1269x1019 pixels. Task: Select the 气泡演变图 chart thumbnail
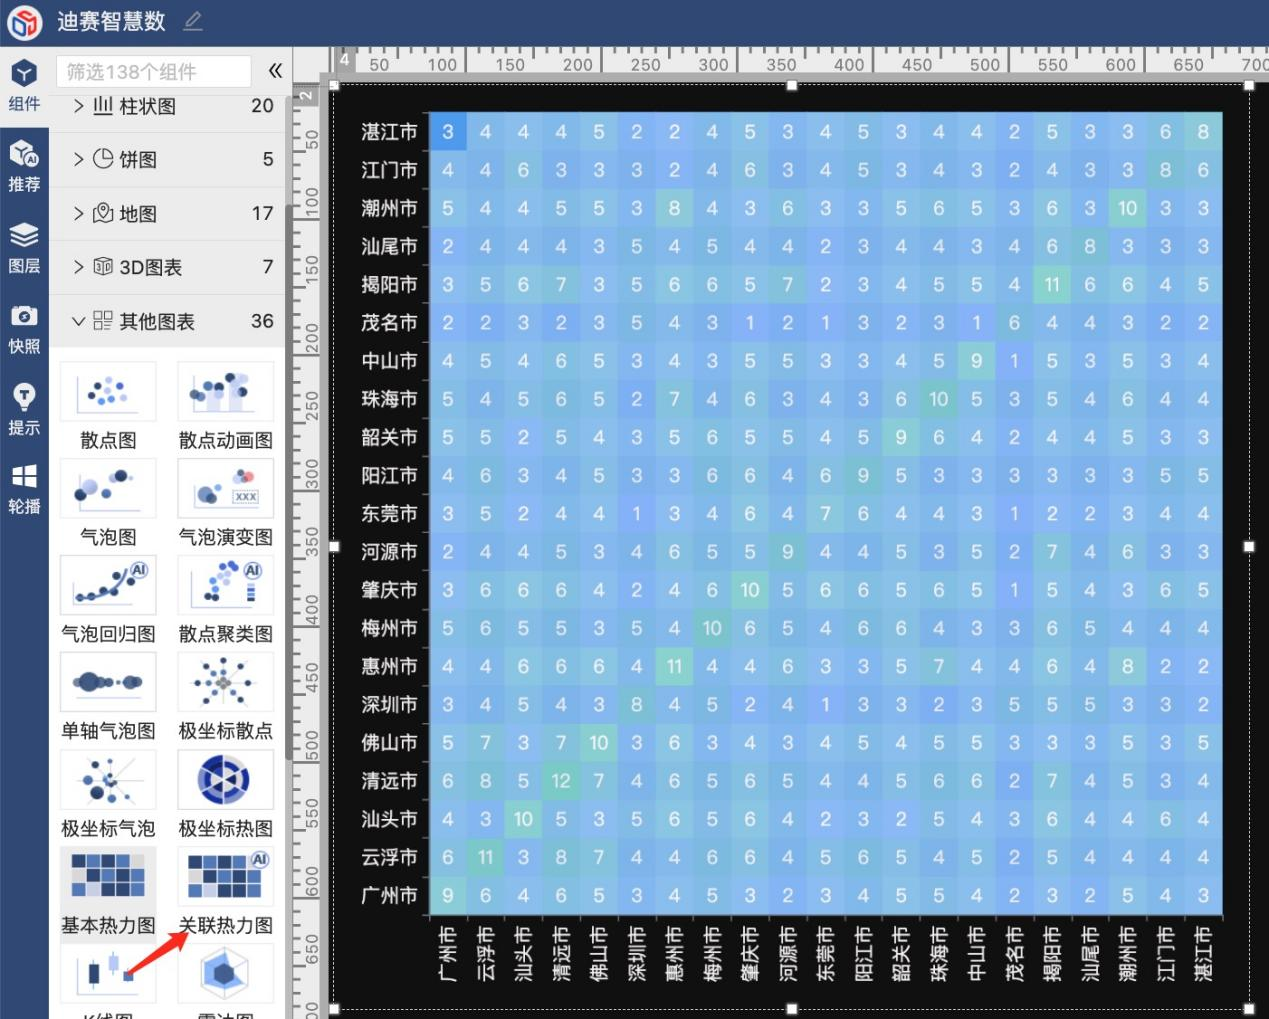[226, 488]
